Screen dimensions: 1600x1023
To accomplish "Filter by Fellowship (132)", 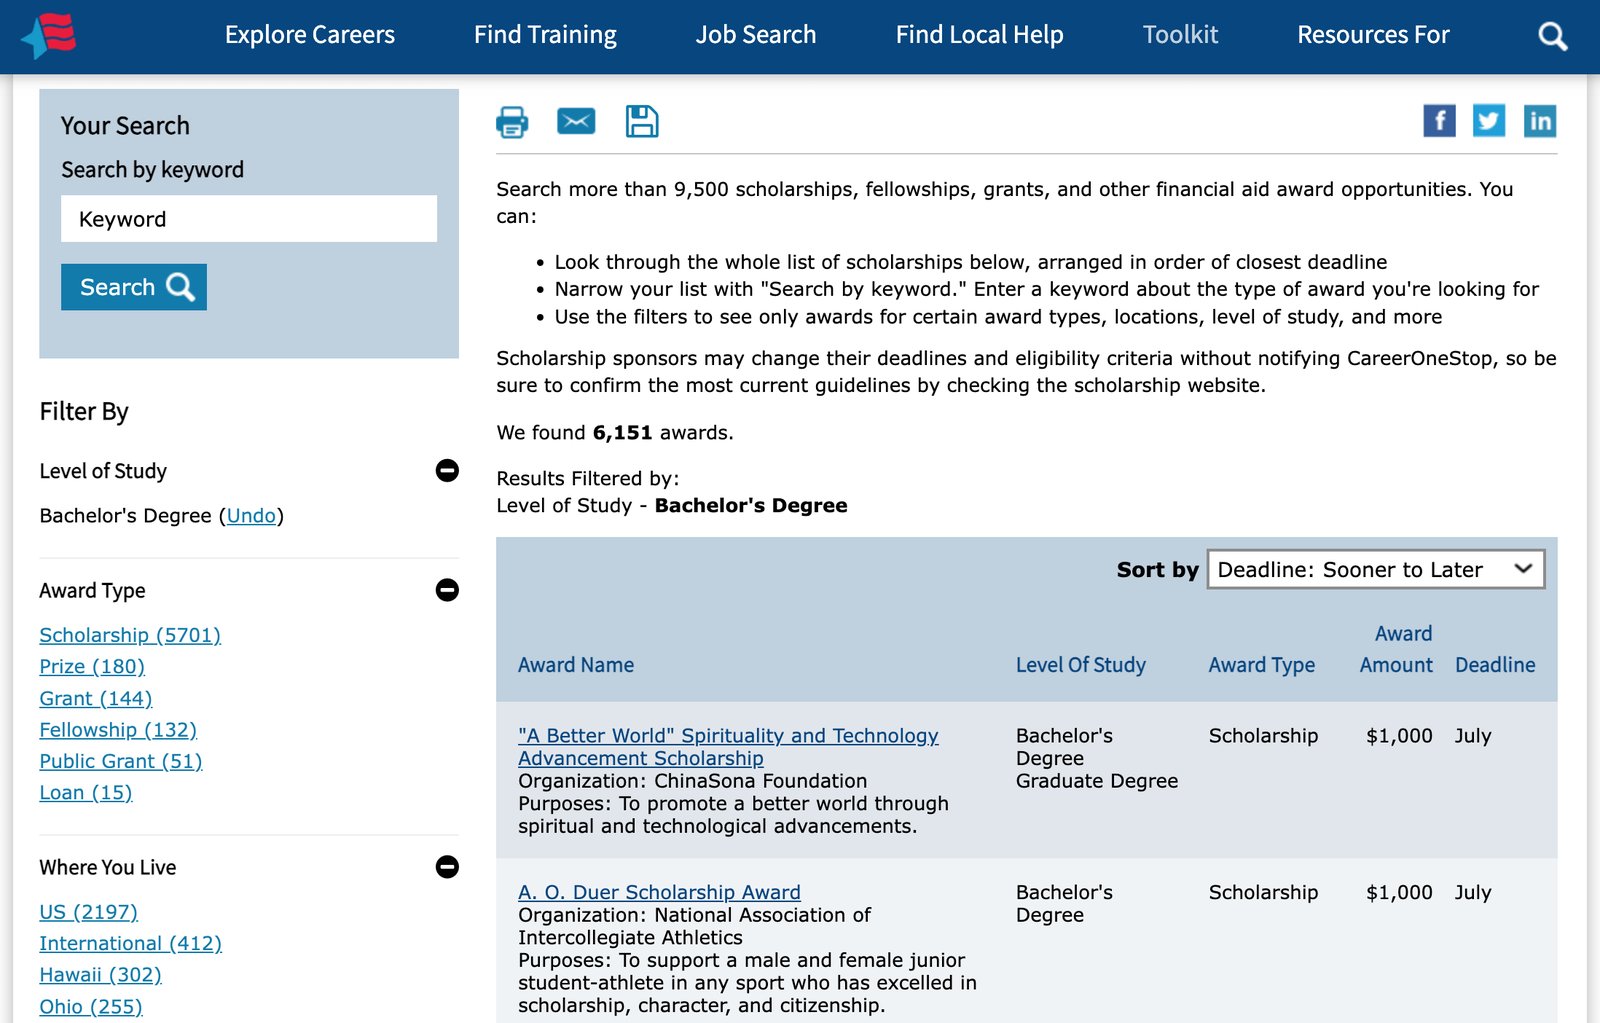I will click(x=118, y=730).
